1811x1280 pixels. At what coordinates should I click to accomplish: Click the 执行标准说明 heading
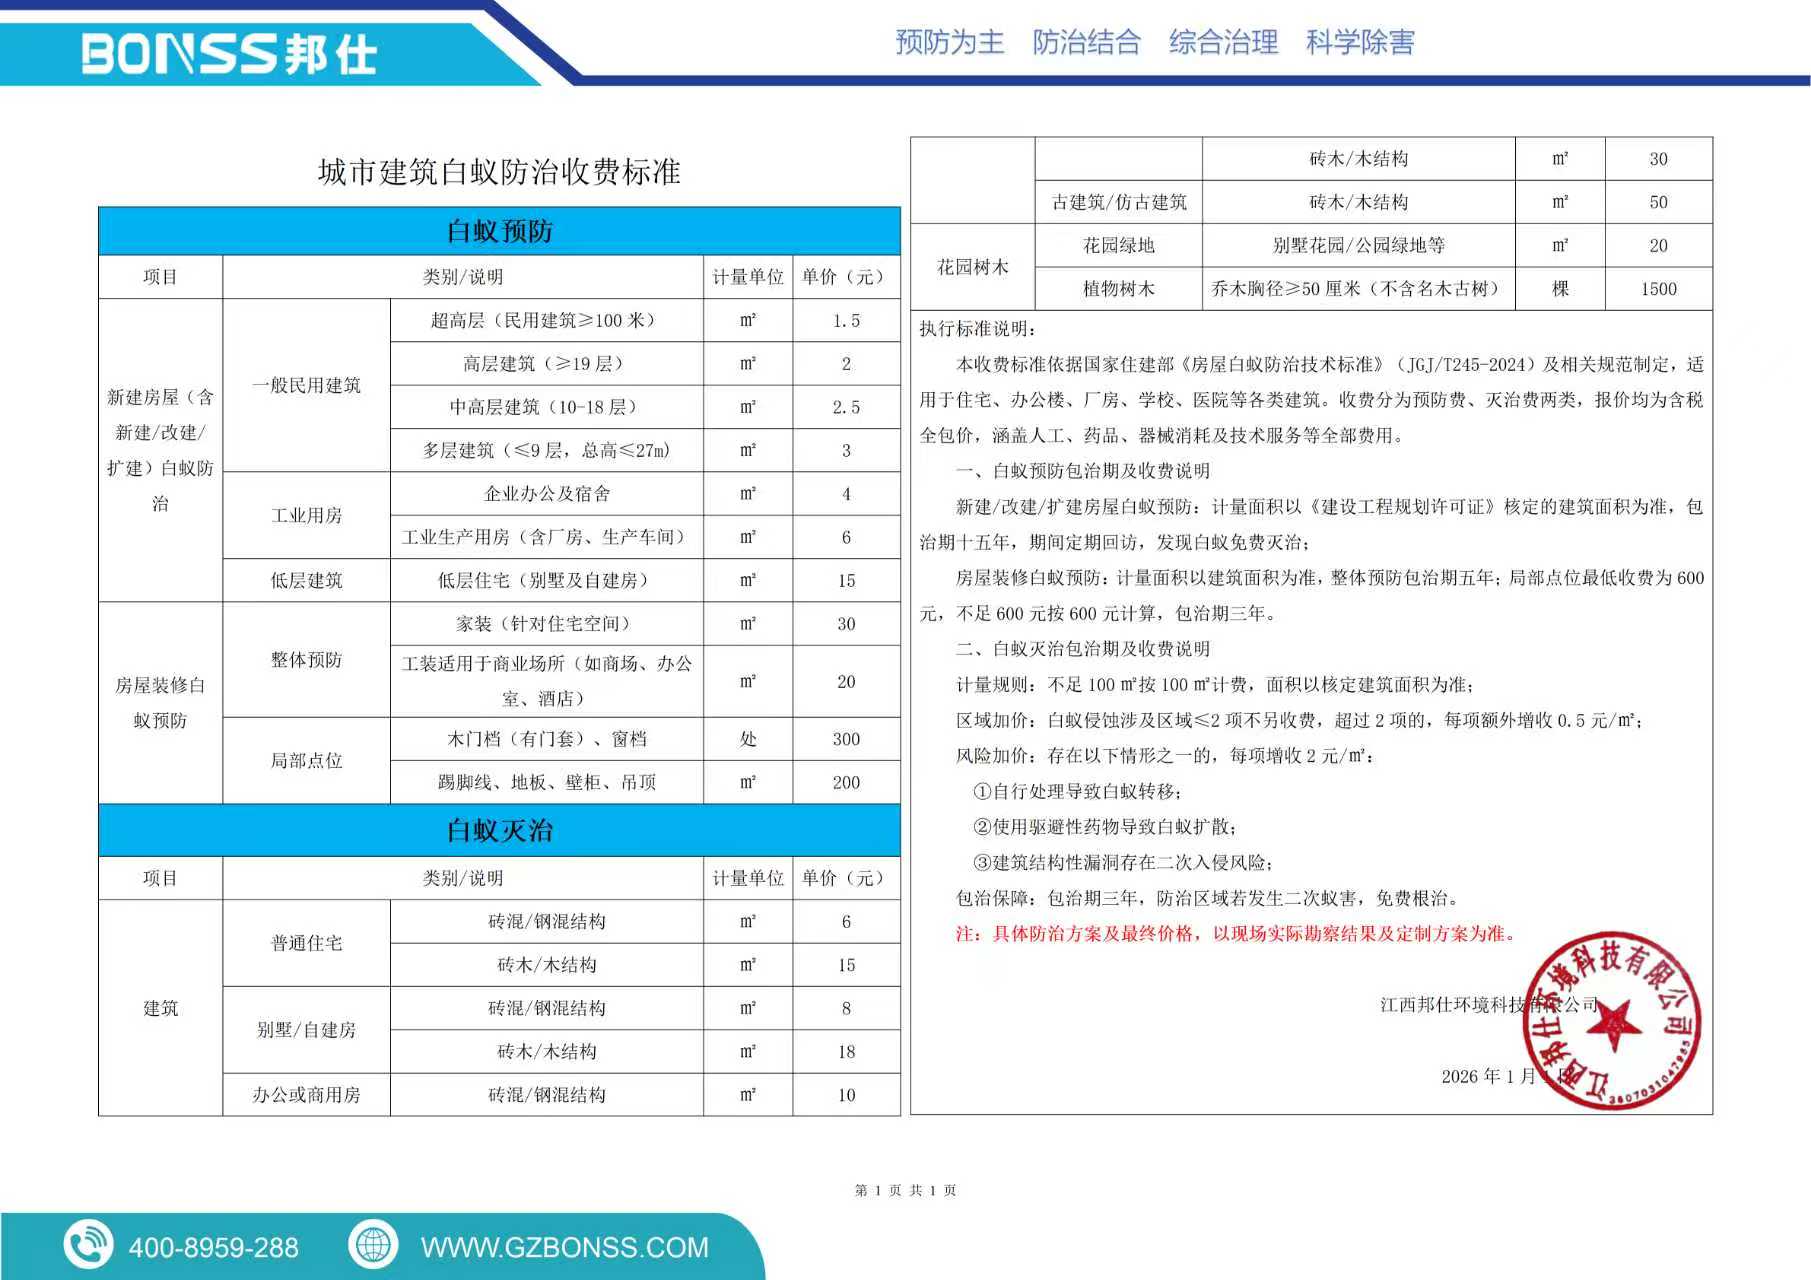click(978, 329)
